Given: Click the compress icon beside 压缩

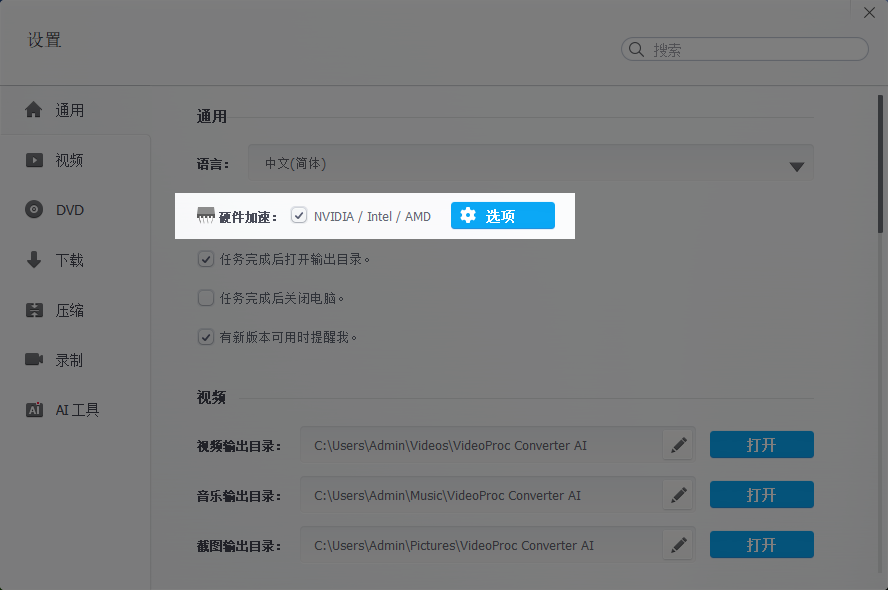Looking at the screenshot, I should pyautogui.click(x=34, y=310).
